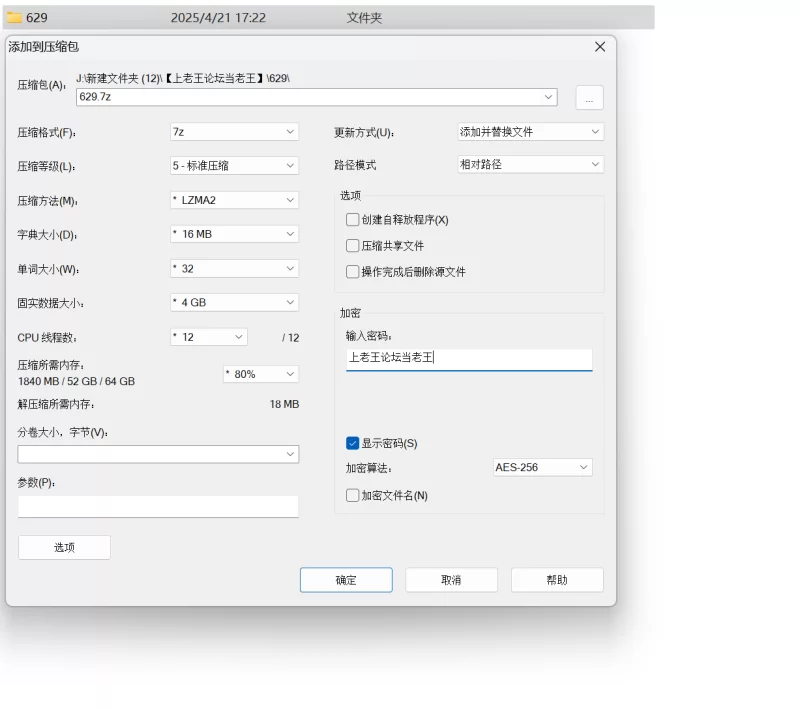Open the CPU 线程数 12 dropdown
This screenshot has height=709, width=800.
point(209,337)
